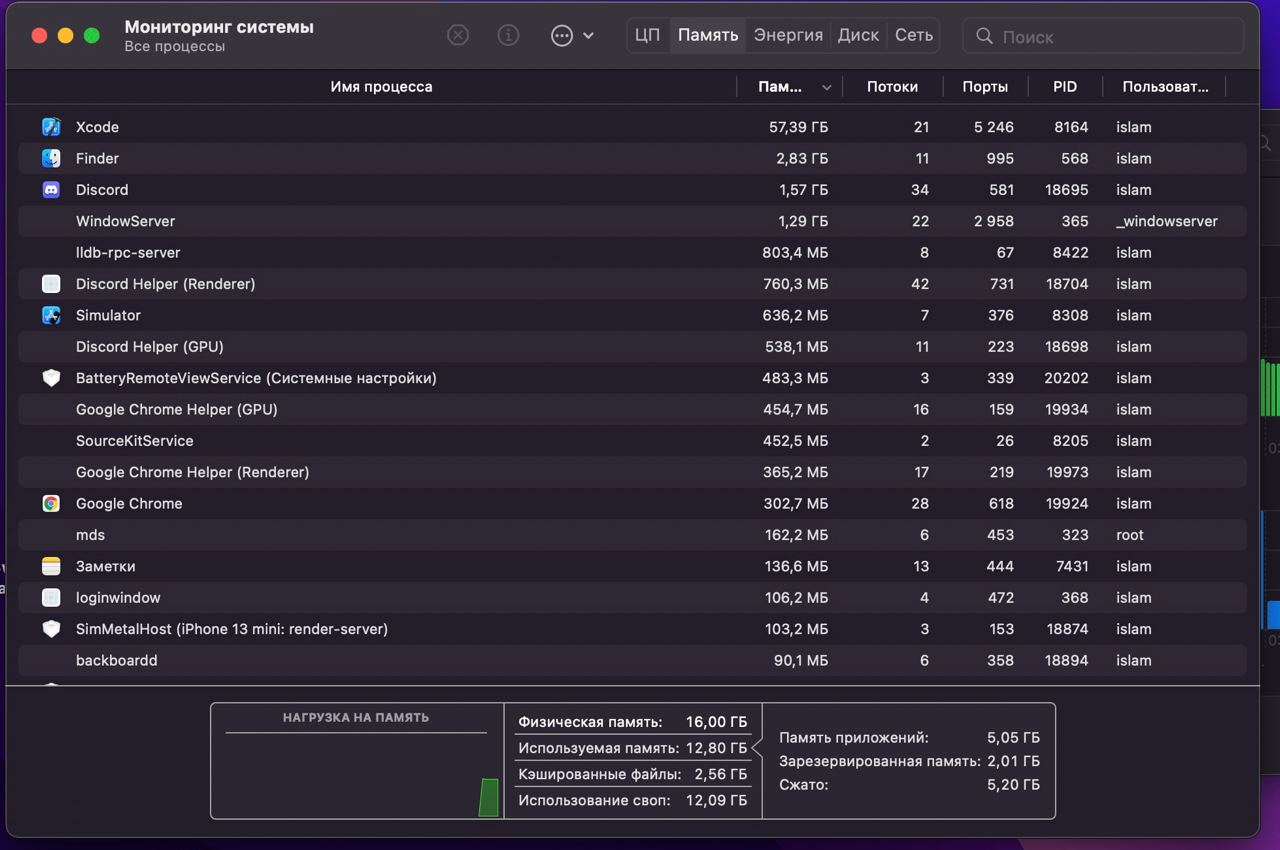Click the root user cell
This screenshot has height=850, width=1280.
pos(1130,535)
